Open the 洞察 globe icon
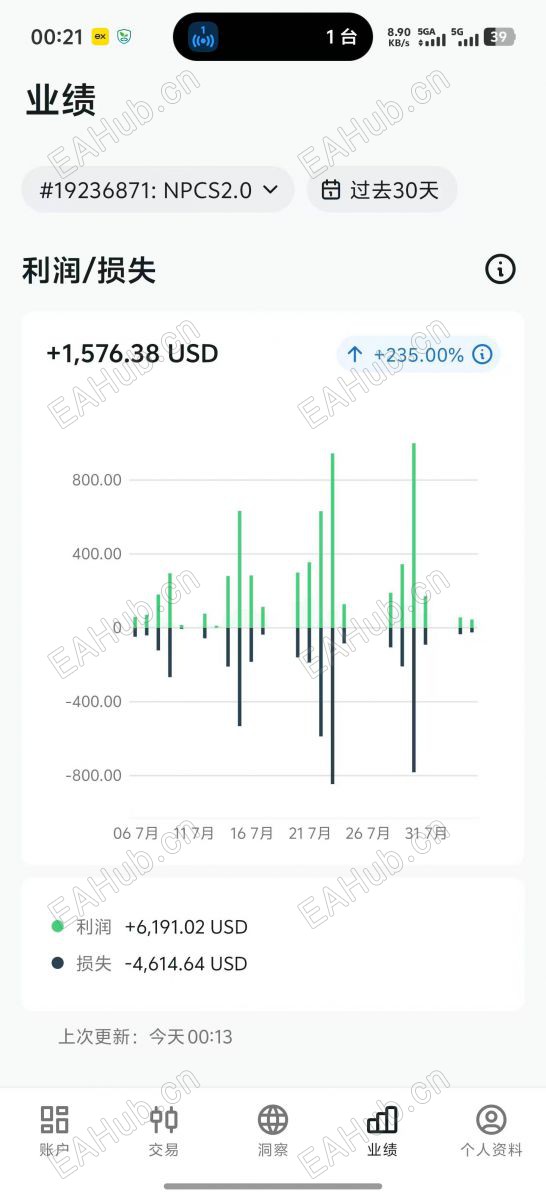This screenshot has height=1200, width=546. [x=273, y=1119]
